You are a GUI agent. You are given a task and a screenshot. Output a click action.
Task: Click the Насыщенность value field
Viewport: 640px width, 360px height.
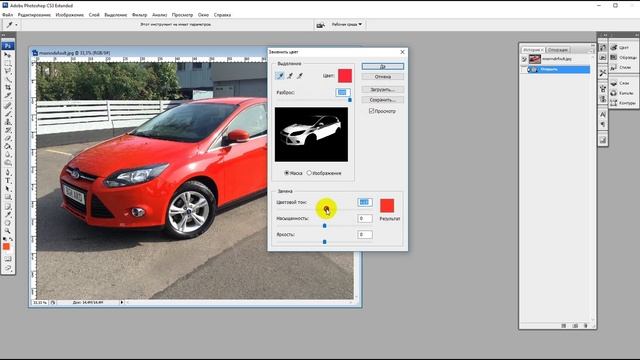pyautogui.click(x=364, y=218)
